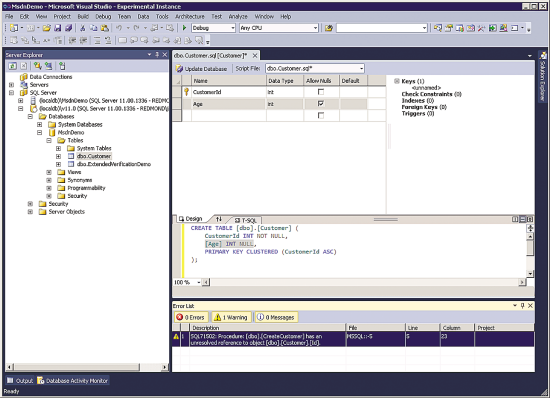
Task: Open the Database Activity Monitor tab
Action: (73, 380)
